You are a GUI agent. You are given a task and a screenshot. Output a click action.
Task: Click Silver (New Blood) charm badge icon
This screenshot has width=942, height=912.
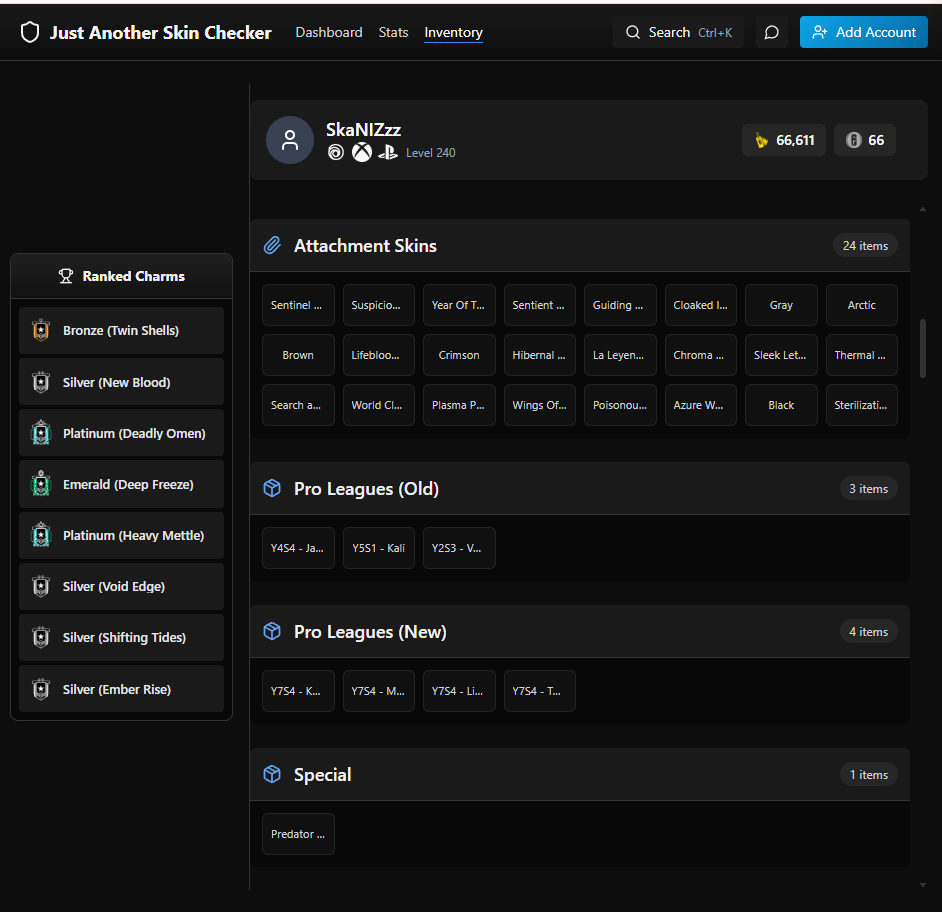click(x=41, y=382)
